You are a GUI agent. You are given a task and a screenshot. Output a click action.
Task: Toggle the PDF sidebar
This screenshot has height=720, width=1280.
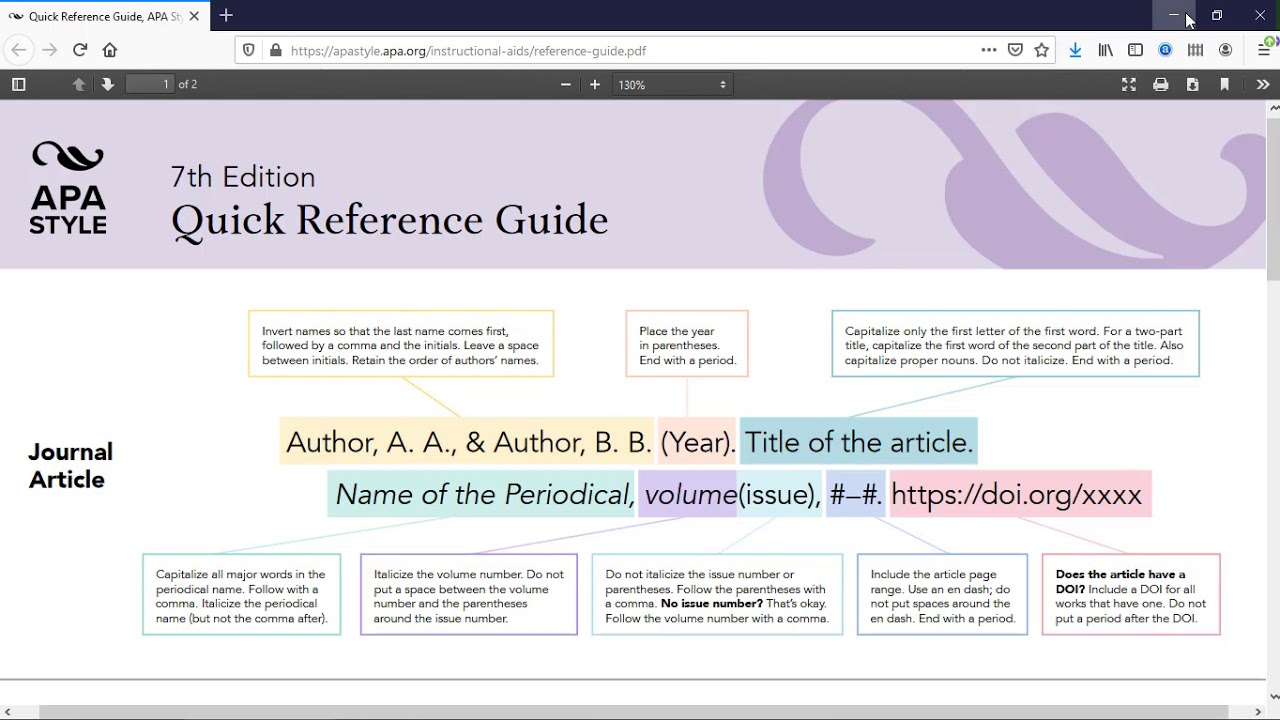tap(18, 85)
